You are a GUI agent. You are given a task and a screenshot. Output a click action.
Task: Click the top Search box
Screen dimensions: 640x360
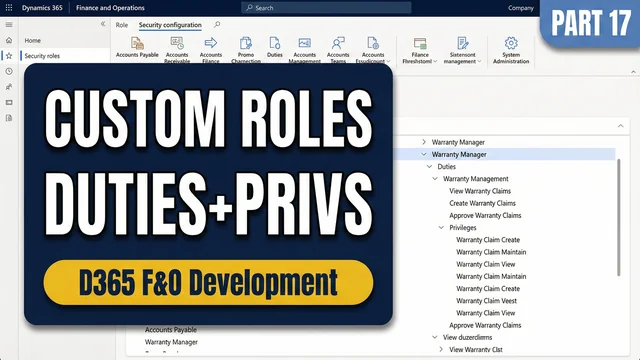click(x=326, y=8)
